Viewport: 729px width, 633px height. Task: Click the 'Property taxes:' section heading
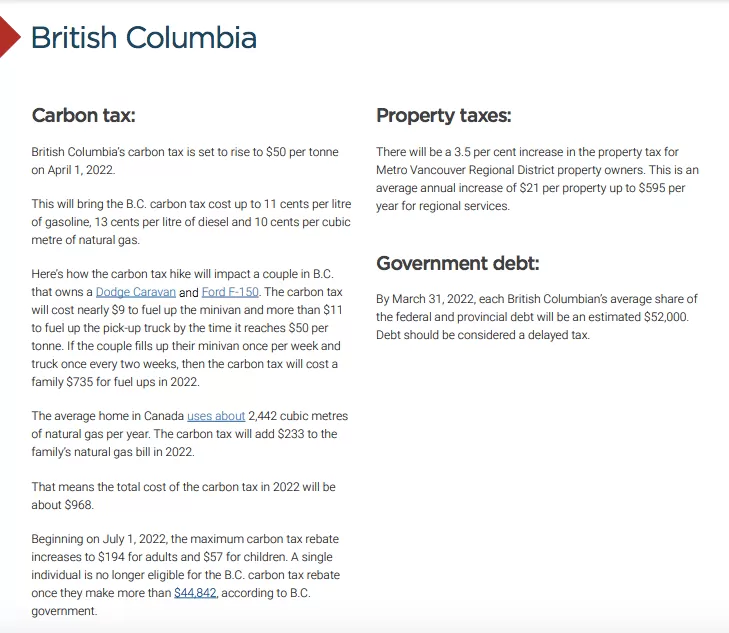pyautogui.click(x=444, y=115)
